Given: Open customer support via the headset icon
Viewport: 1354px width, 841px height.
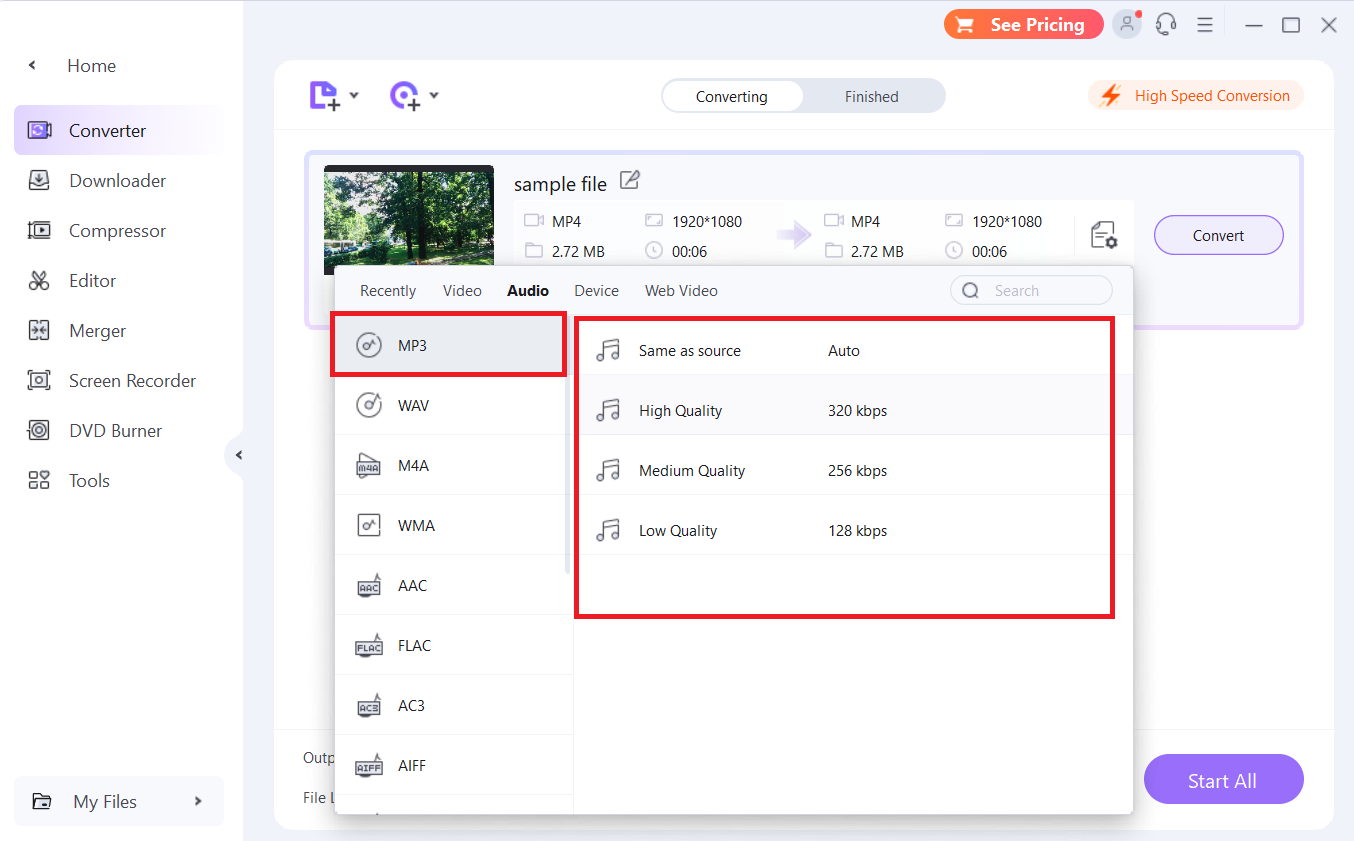Looking at the screenshot, I should click(x=1166, y=23).
